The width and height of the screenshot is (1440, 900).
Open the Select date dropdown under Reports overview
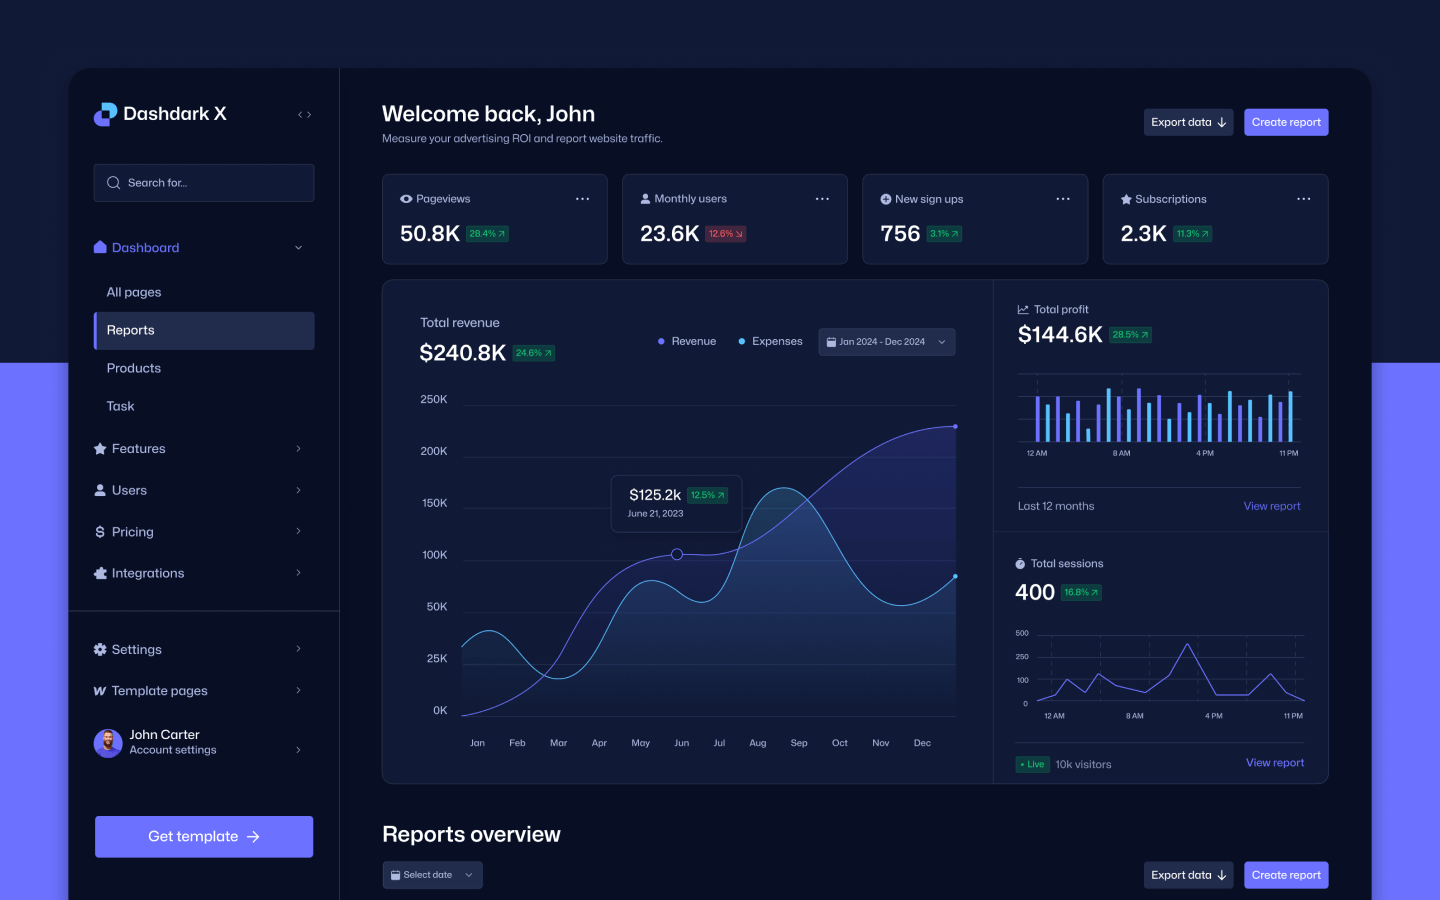coord(432,875)
